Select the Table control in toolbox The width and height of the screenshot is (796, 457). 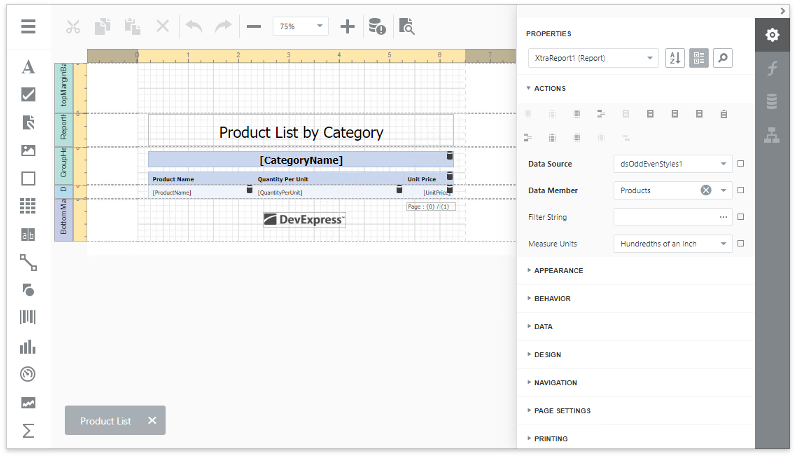point(28,206)
